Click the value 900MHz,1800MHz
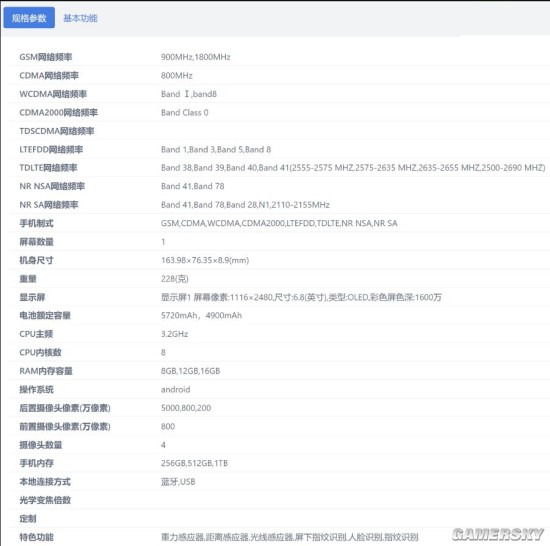The image size is (550, 546). pyautogui.click(x=195, y=57)
